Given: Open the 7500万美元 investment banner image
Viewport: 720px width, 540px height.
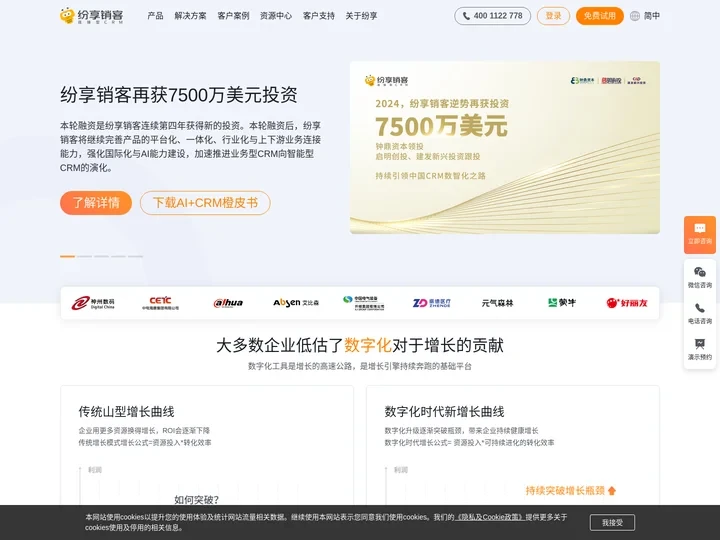Looking at the screenshot, I should (505, 147).
